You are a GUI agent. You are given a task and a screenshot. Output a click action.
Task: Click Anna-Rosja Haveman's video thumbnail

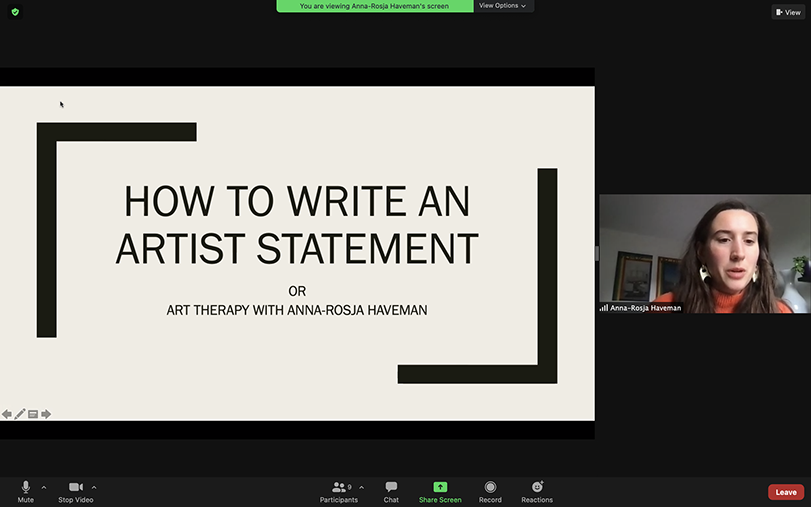point(704,254)
